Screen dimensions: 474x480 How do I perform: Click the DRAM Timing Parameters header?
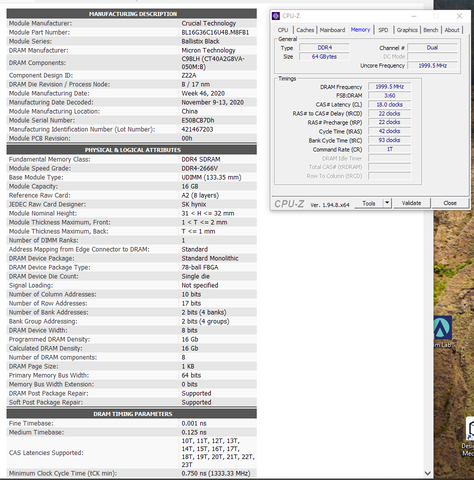click(132, 414)
